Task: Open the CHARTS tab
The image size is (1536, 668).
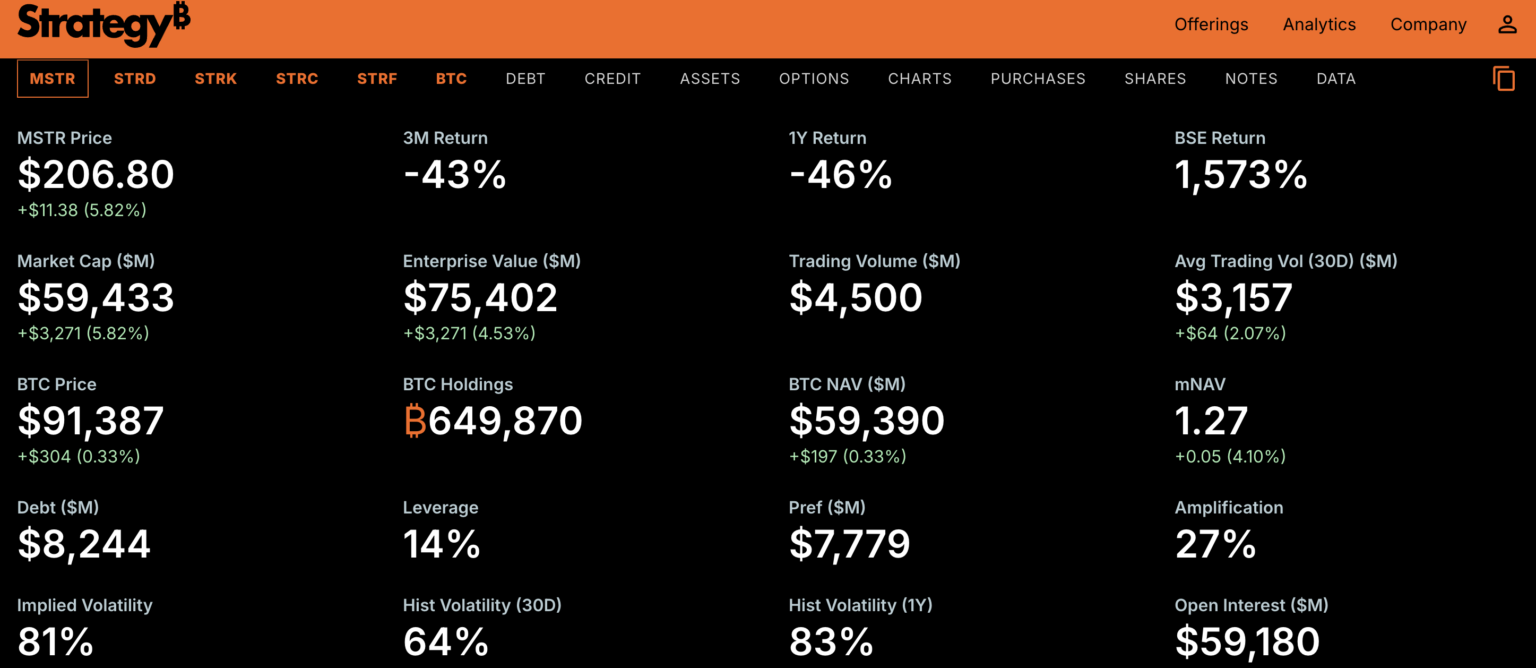Action: tap(920, 79)
